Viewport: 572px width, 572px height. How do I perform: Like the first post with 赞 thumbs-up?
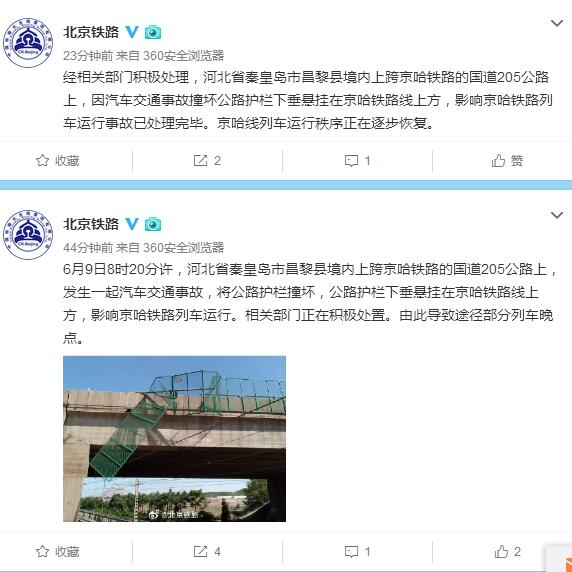pos(507,161)
